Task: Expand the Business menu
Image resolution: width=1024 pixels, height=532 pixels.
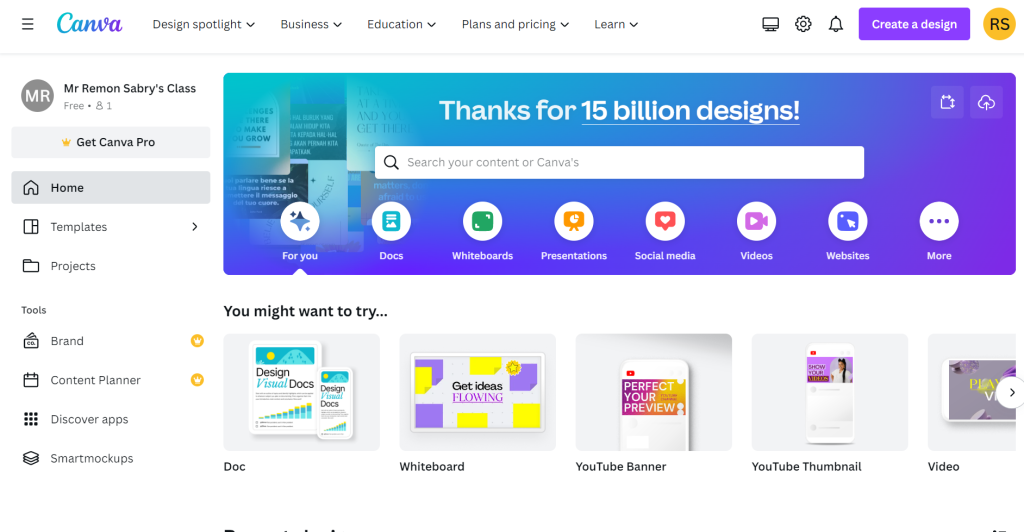Action: (312, 24)
